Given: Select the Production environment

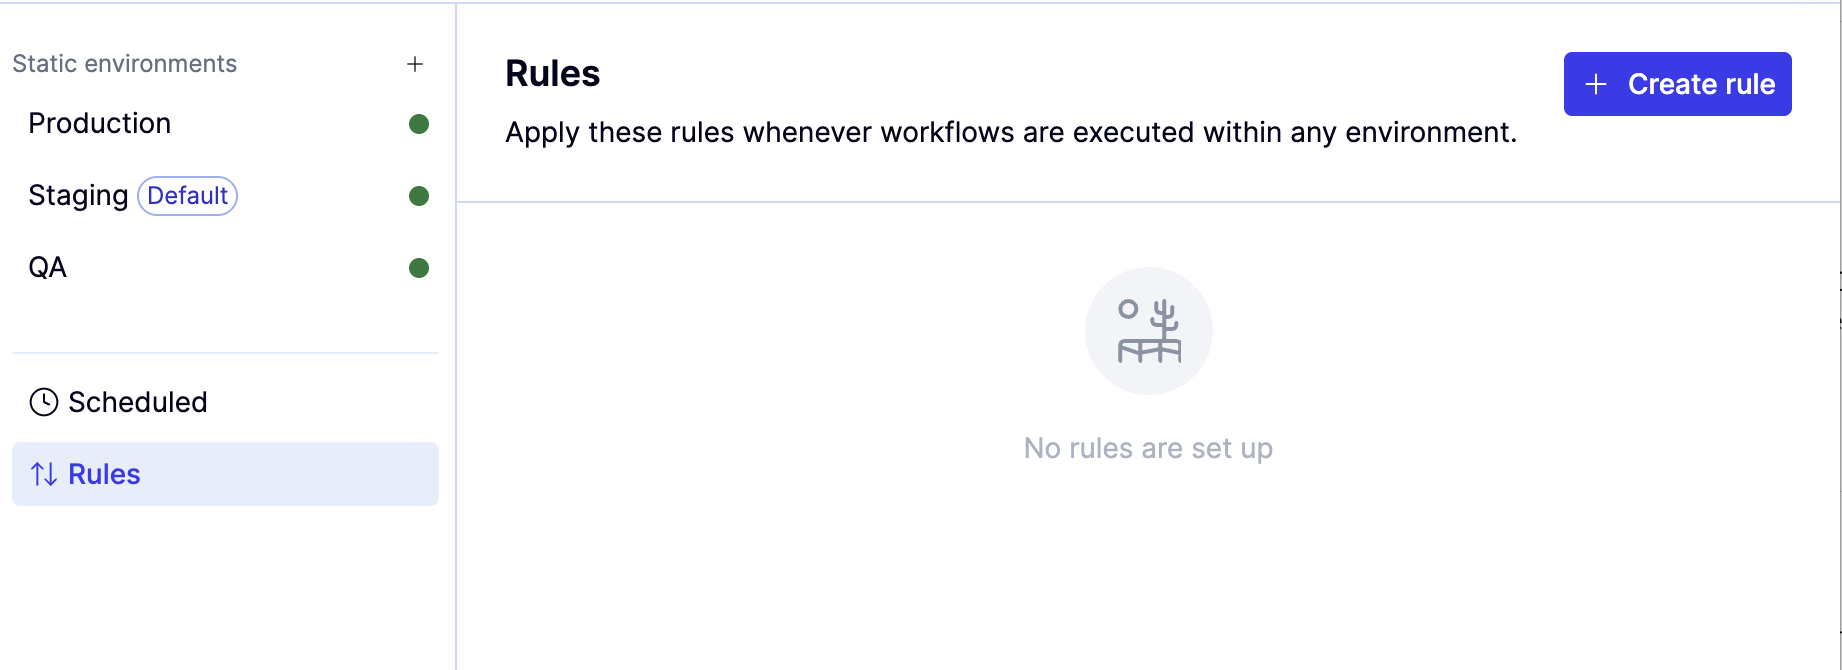Looking at the screenshot, I should tap(225, 124).
